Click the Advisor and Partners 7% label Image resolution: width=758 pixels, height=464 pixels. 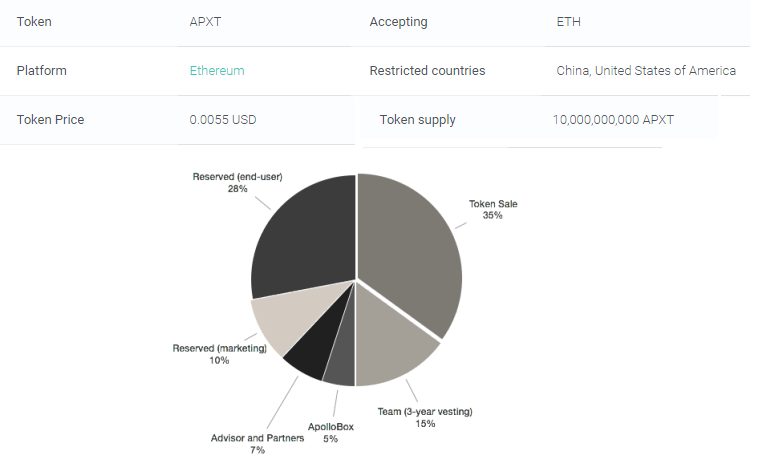[x=257, y=444]
